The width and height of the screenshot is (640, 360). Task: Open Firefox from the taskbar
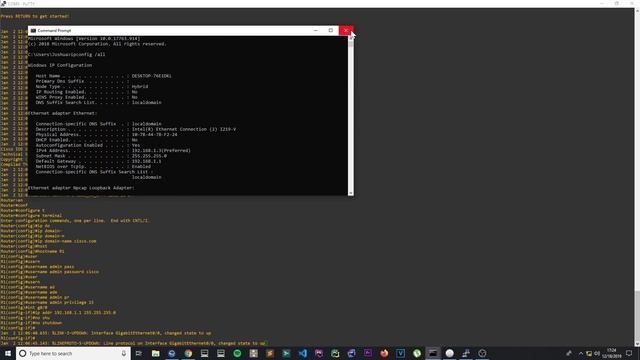point(384,353)
